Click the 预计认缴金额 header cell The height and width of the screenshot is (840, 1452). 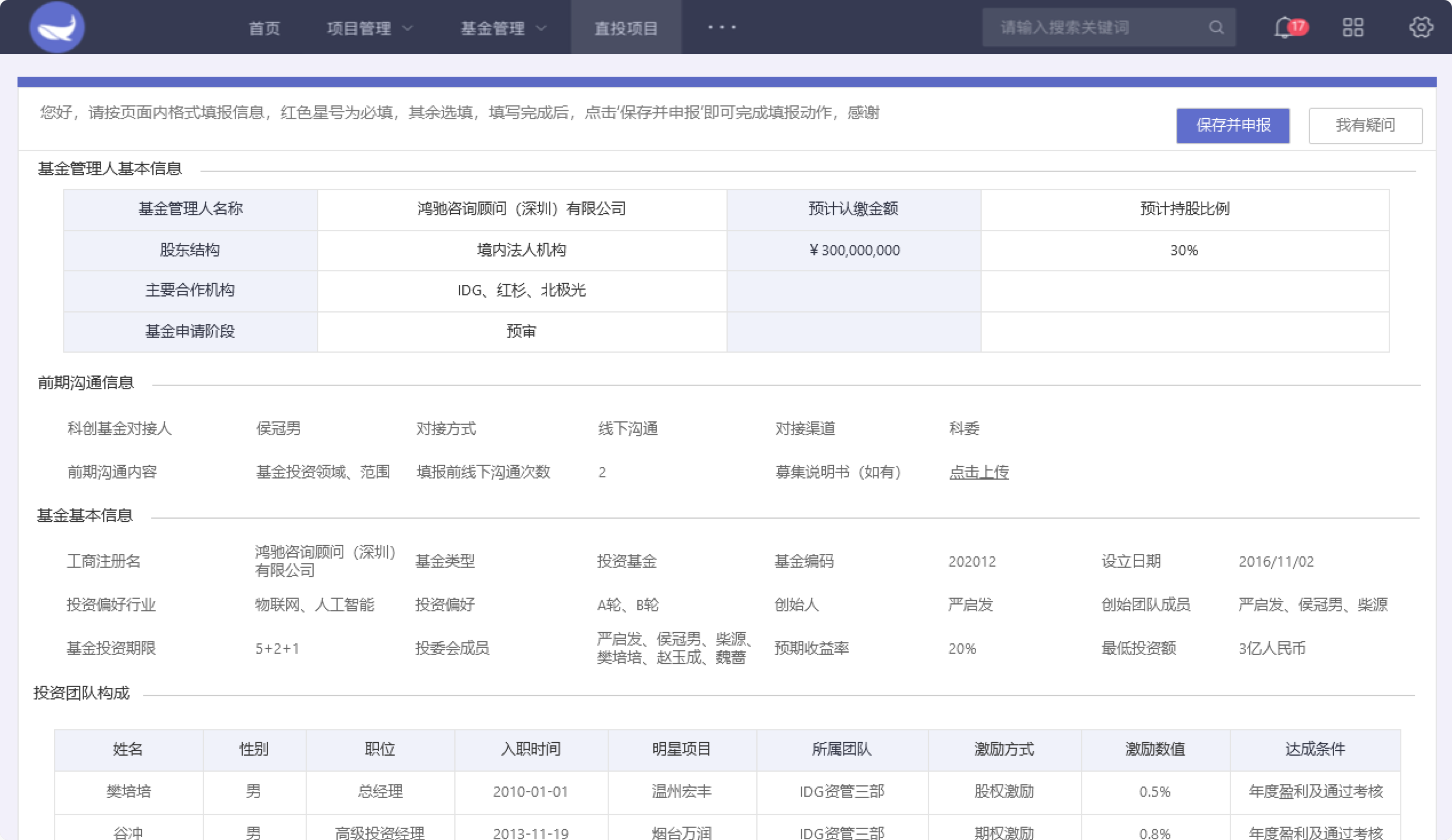pos(854,209)
